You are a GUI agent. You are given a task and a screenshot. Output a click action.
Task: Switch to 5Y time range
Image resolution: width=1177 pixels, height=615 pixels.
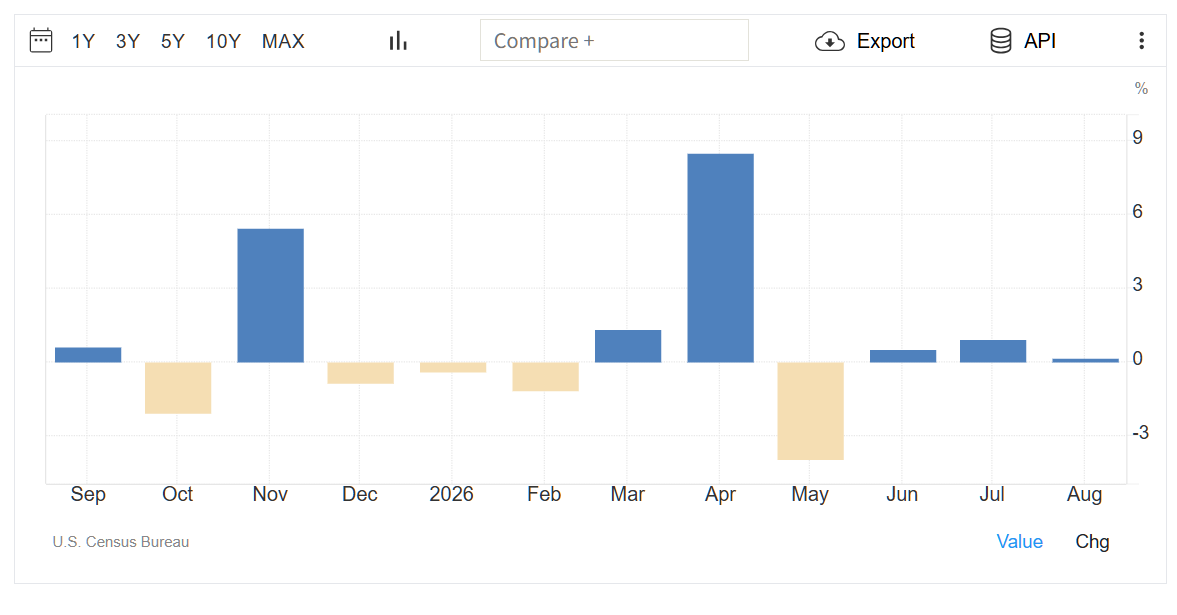173,41
